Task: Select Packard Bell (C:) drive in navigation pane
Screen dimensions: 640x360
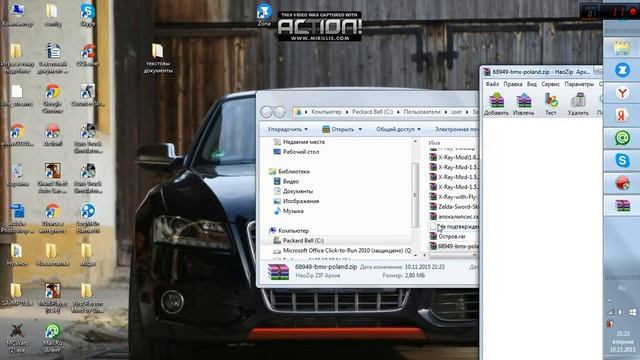Action: coord(298,241)
